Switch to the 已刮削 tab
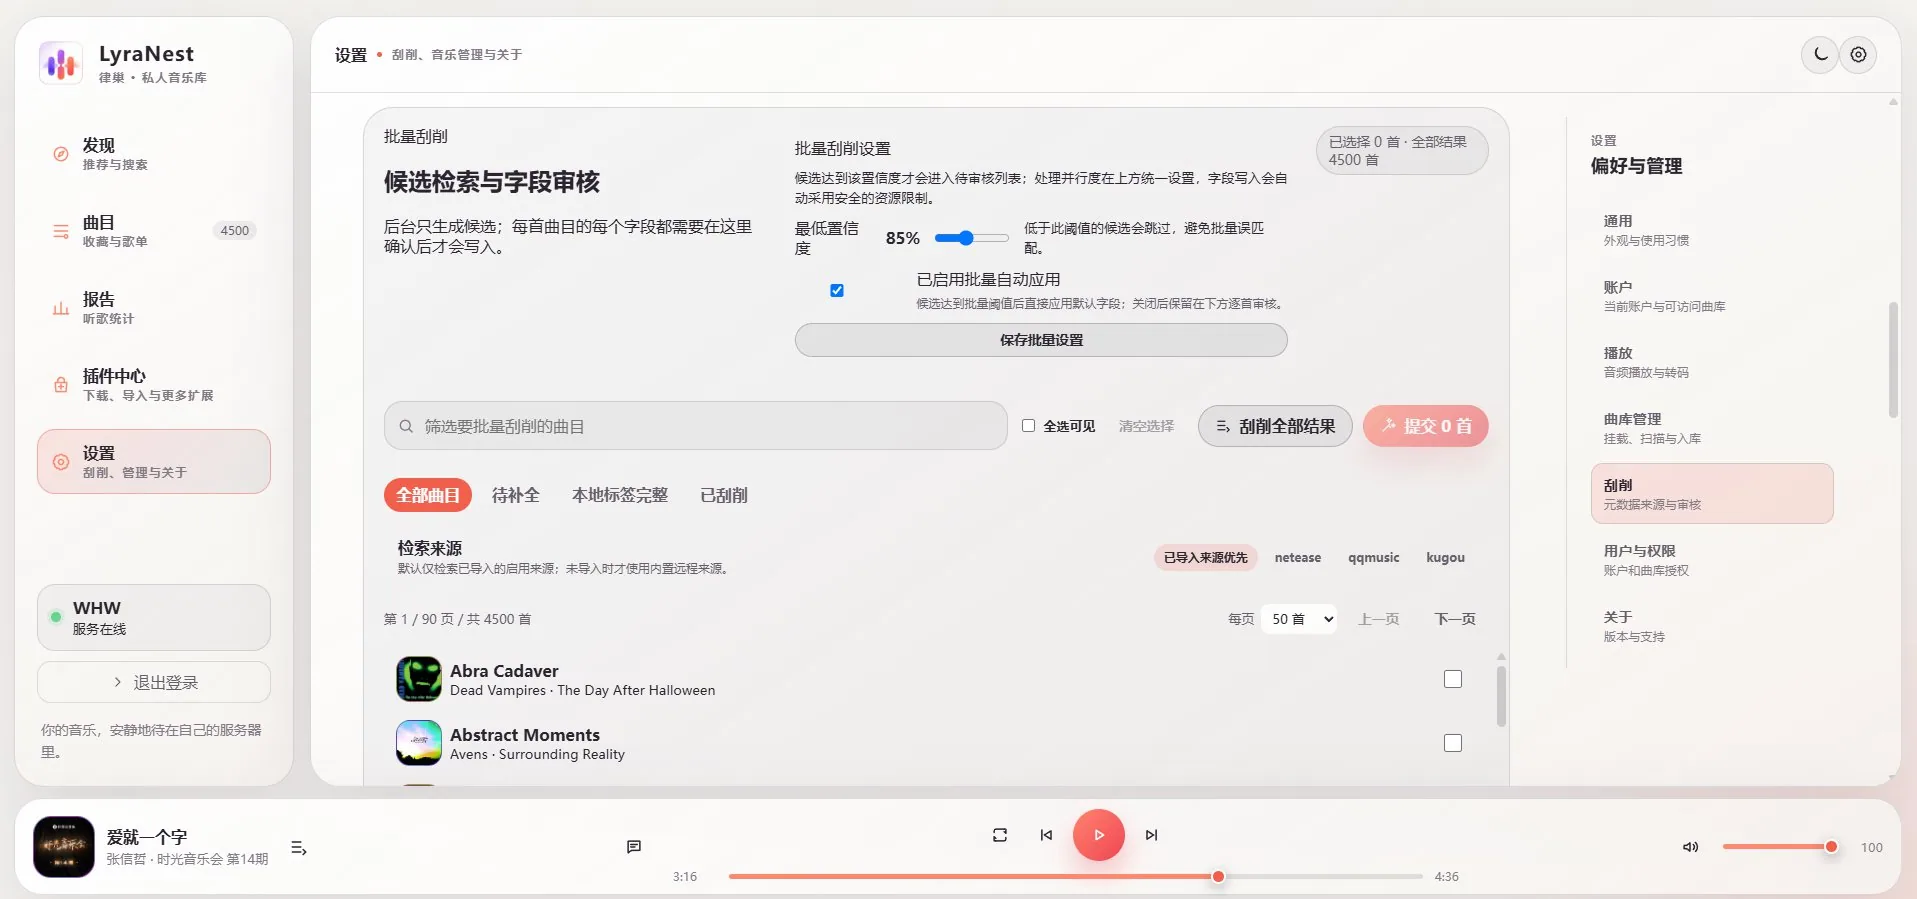The width and height of the screenshot is (1917, 899). (724, 495)
